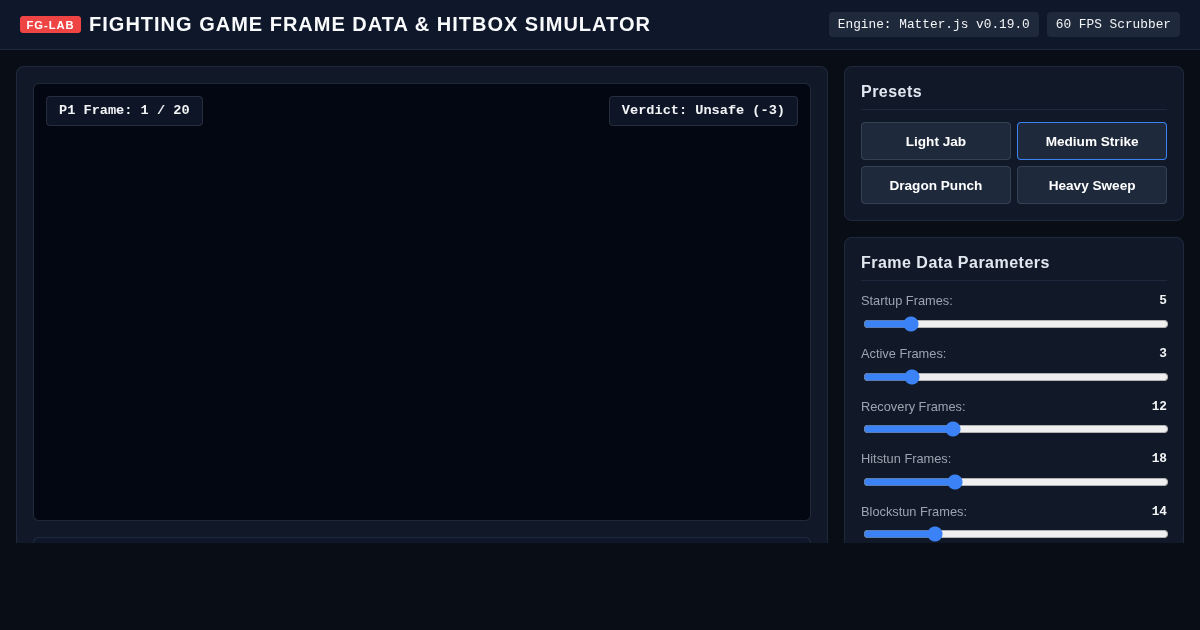This screenshot has width=1200, height=630.
Task: Adjust the Active Frames slider
Action: click(1015, 377)
